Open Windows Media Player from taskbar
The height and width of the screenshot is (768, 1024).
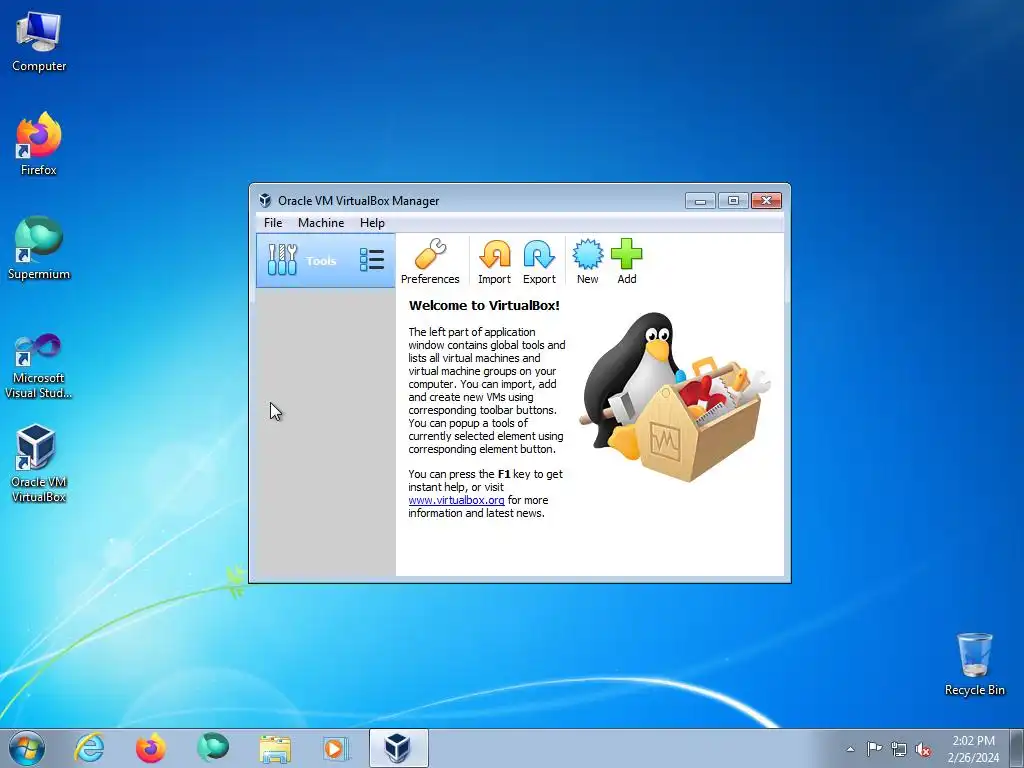click(336, 748)
